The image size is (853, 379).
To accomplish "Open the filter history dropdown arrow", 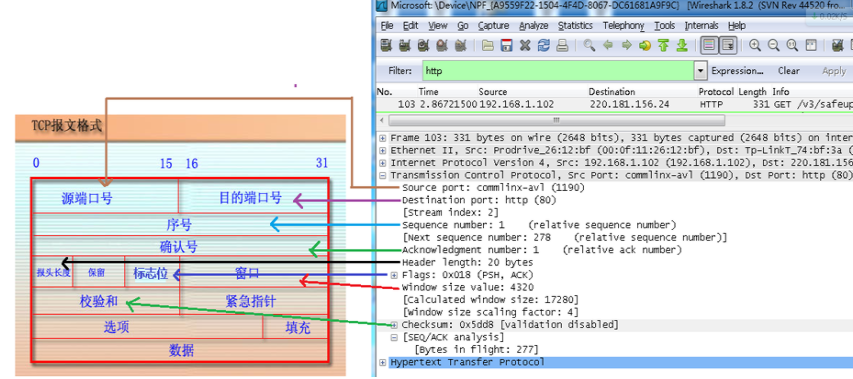I will coord(700,71).
